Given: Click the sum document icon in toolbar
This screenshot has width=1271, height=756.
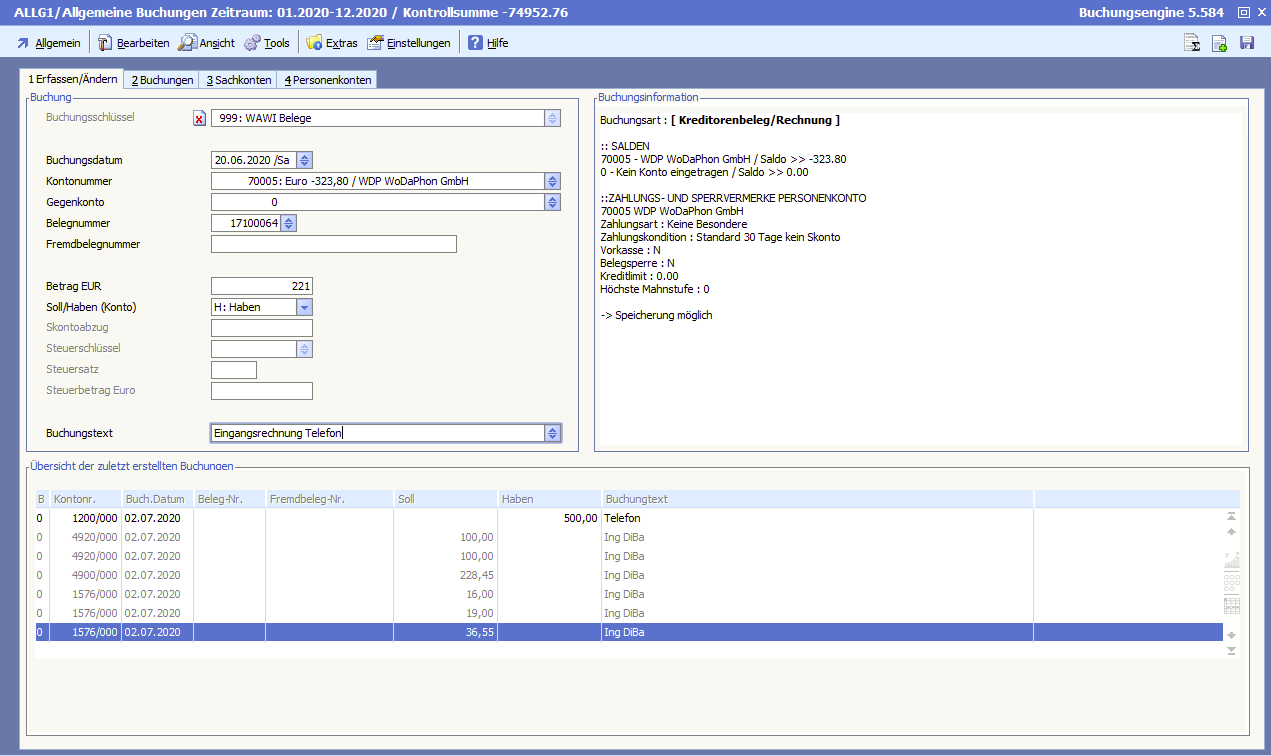Looking at the screenshot, I should click(1192, 43).
